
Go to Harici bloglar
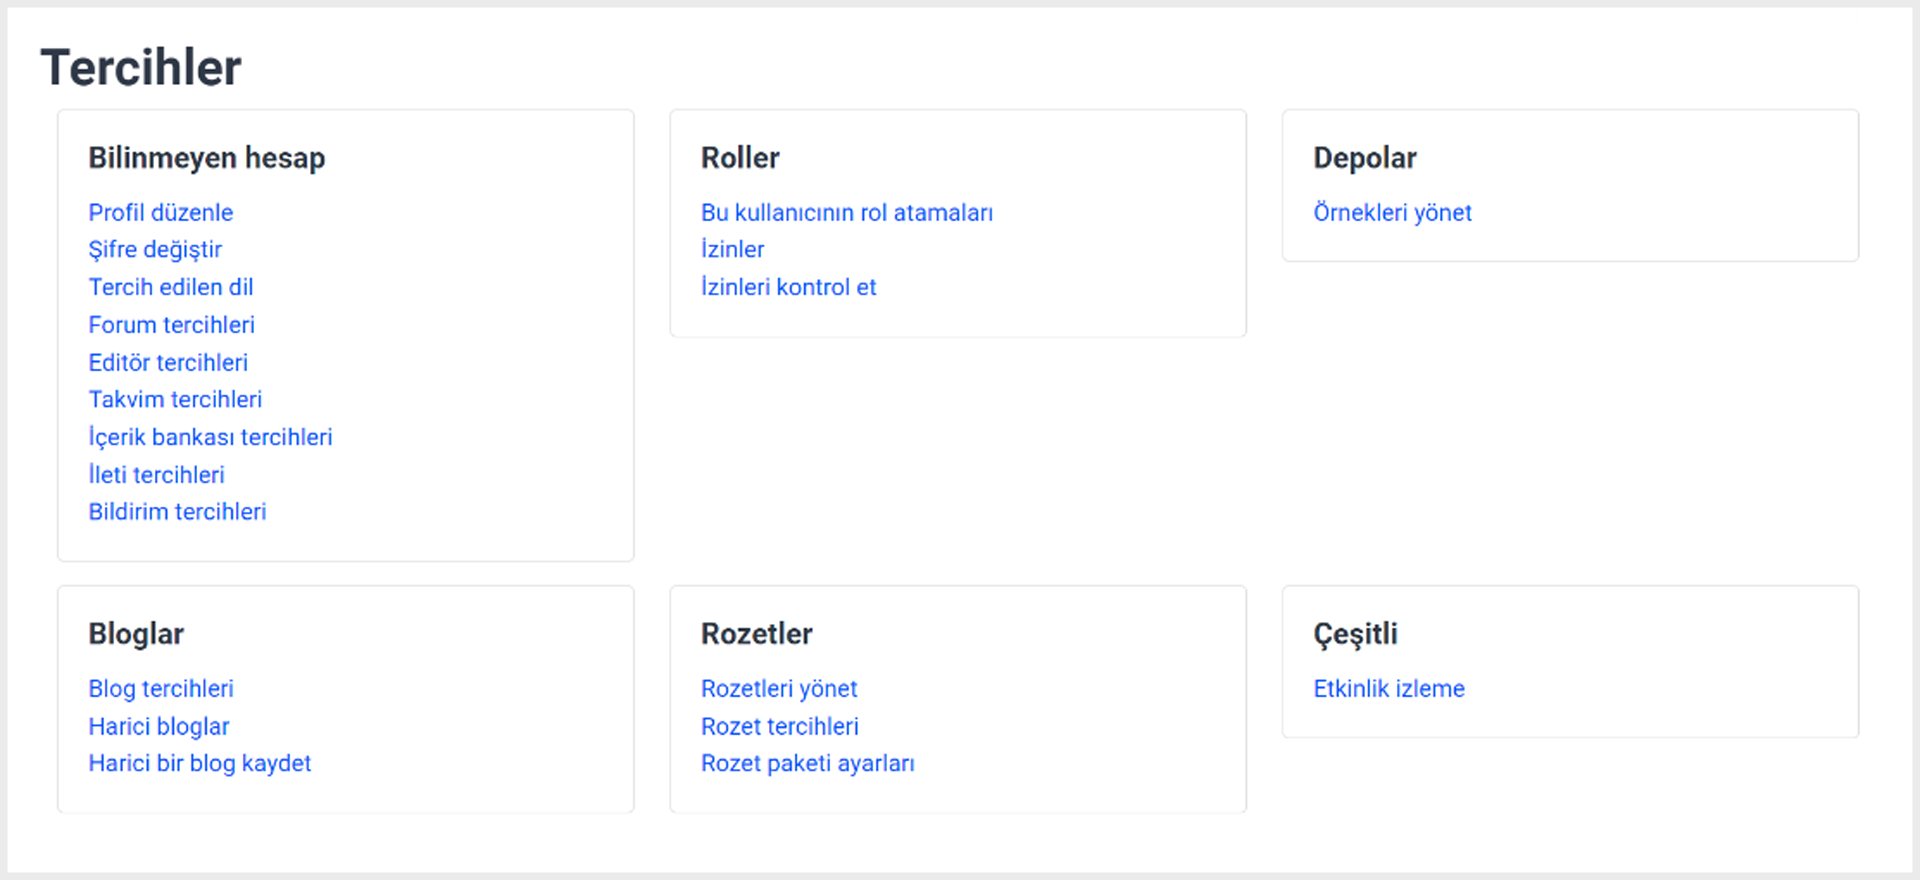tap(158, 726)
